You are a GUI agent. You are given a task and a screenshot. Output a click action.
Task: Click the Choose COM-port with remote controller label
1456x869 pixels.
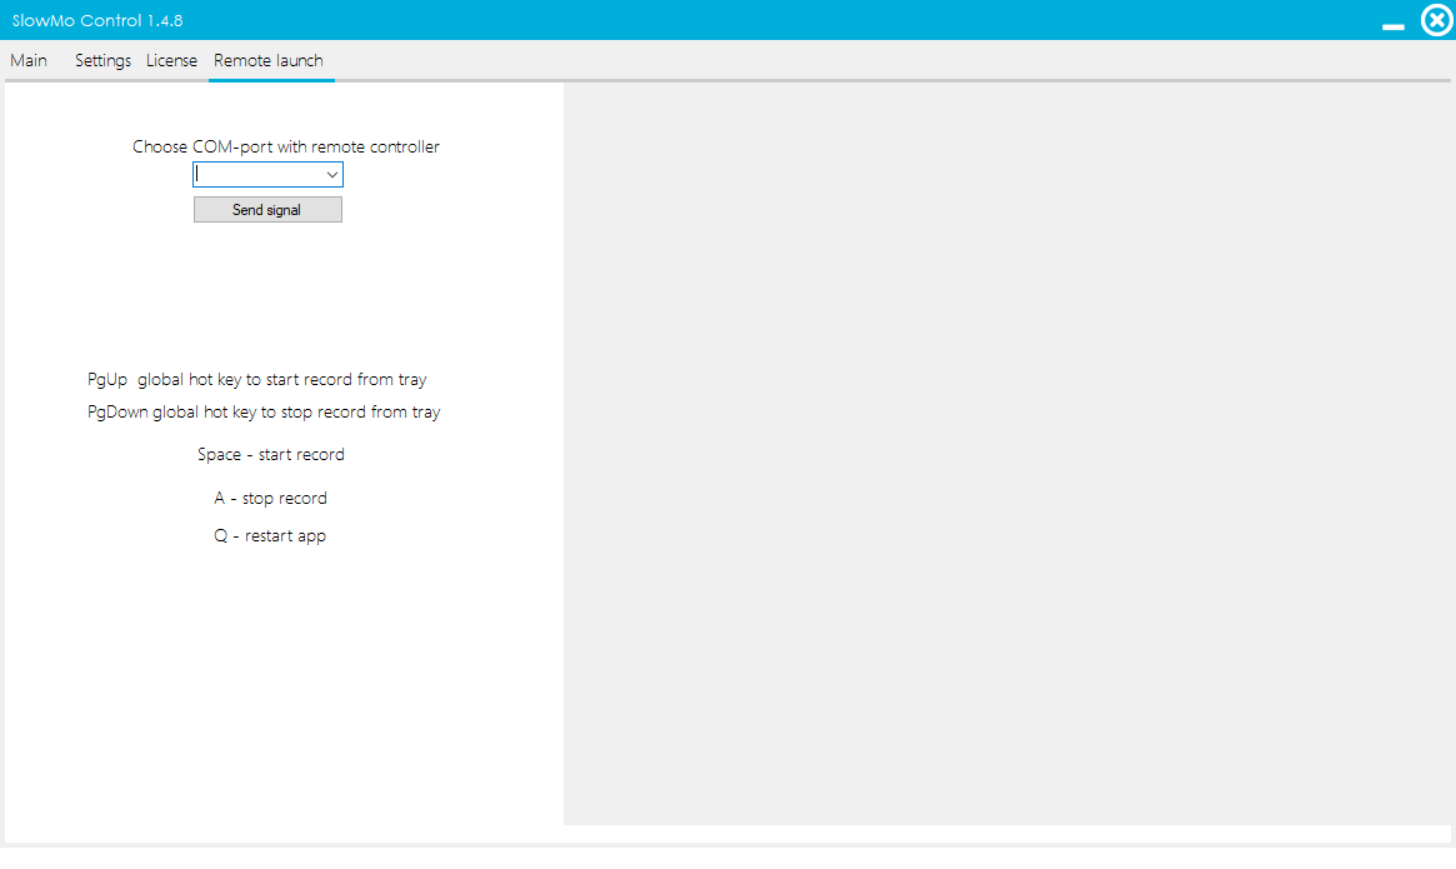[x=286, y=147]
